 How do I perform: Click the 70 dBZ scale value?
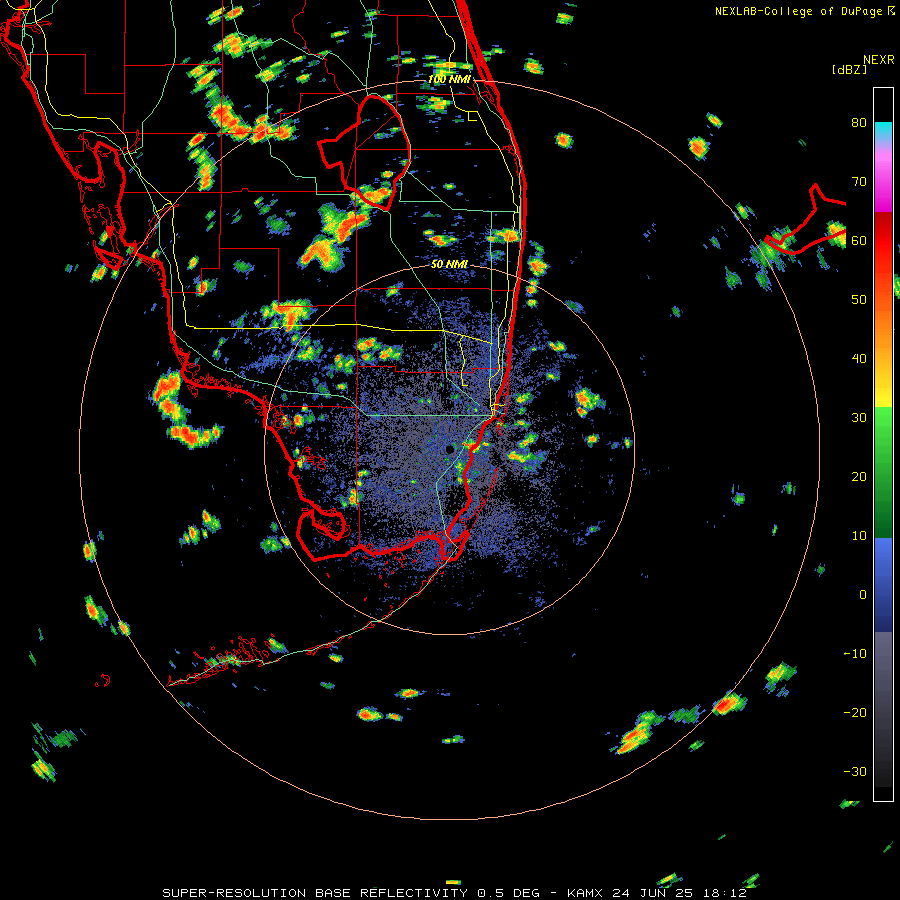click(859, 181)
